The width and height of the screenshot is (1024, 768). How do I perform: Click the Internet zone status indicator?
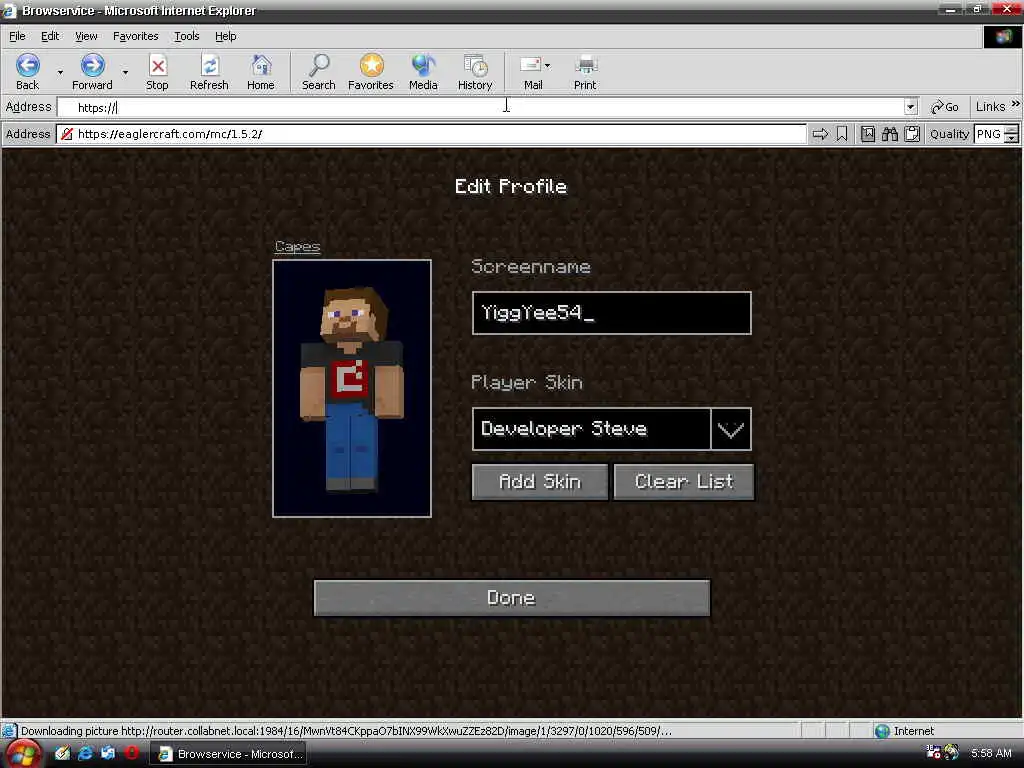(904, 731)
